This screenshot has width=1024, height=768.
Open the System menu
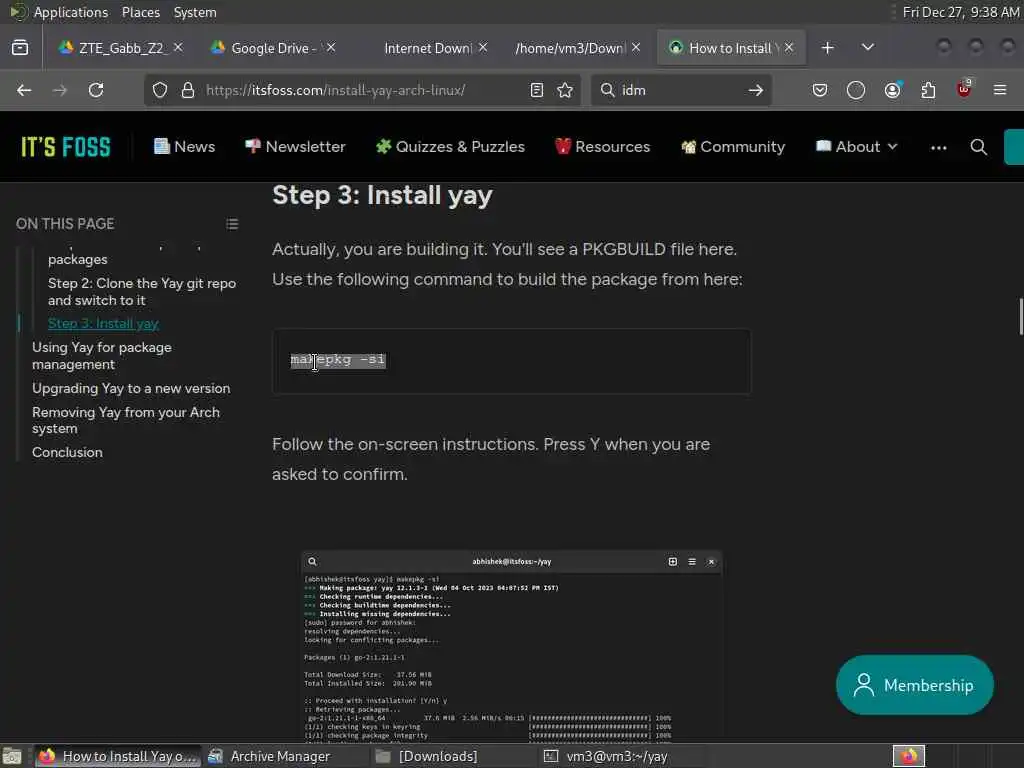(x=195, y=12)
